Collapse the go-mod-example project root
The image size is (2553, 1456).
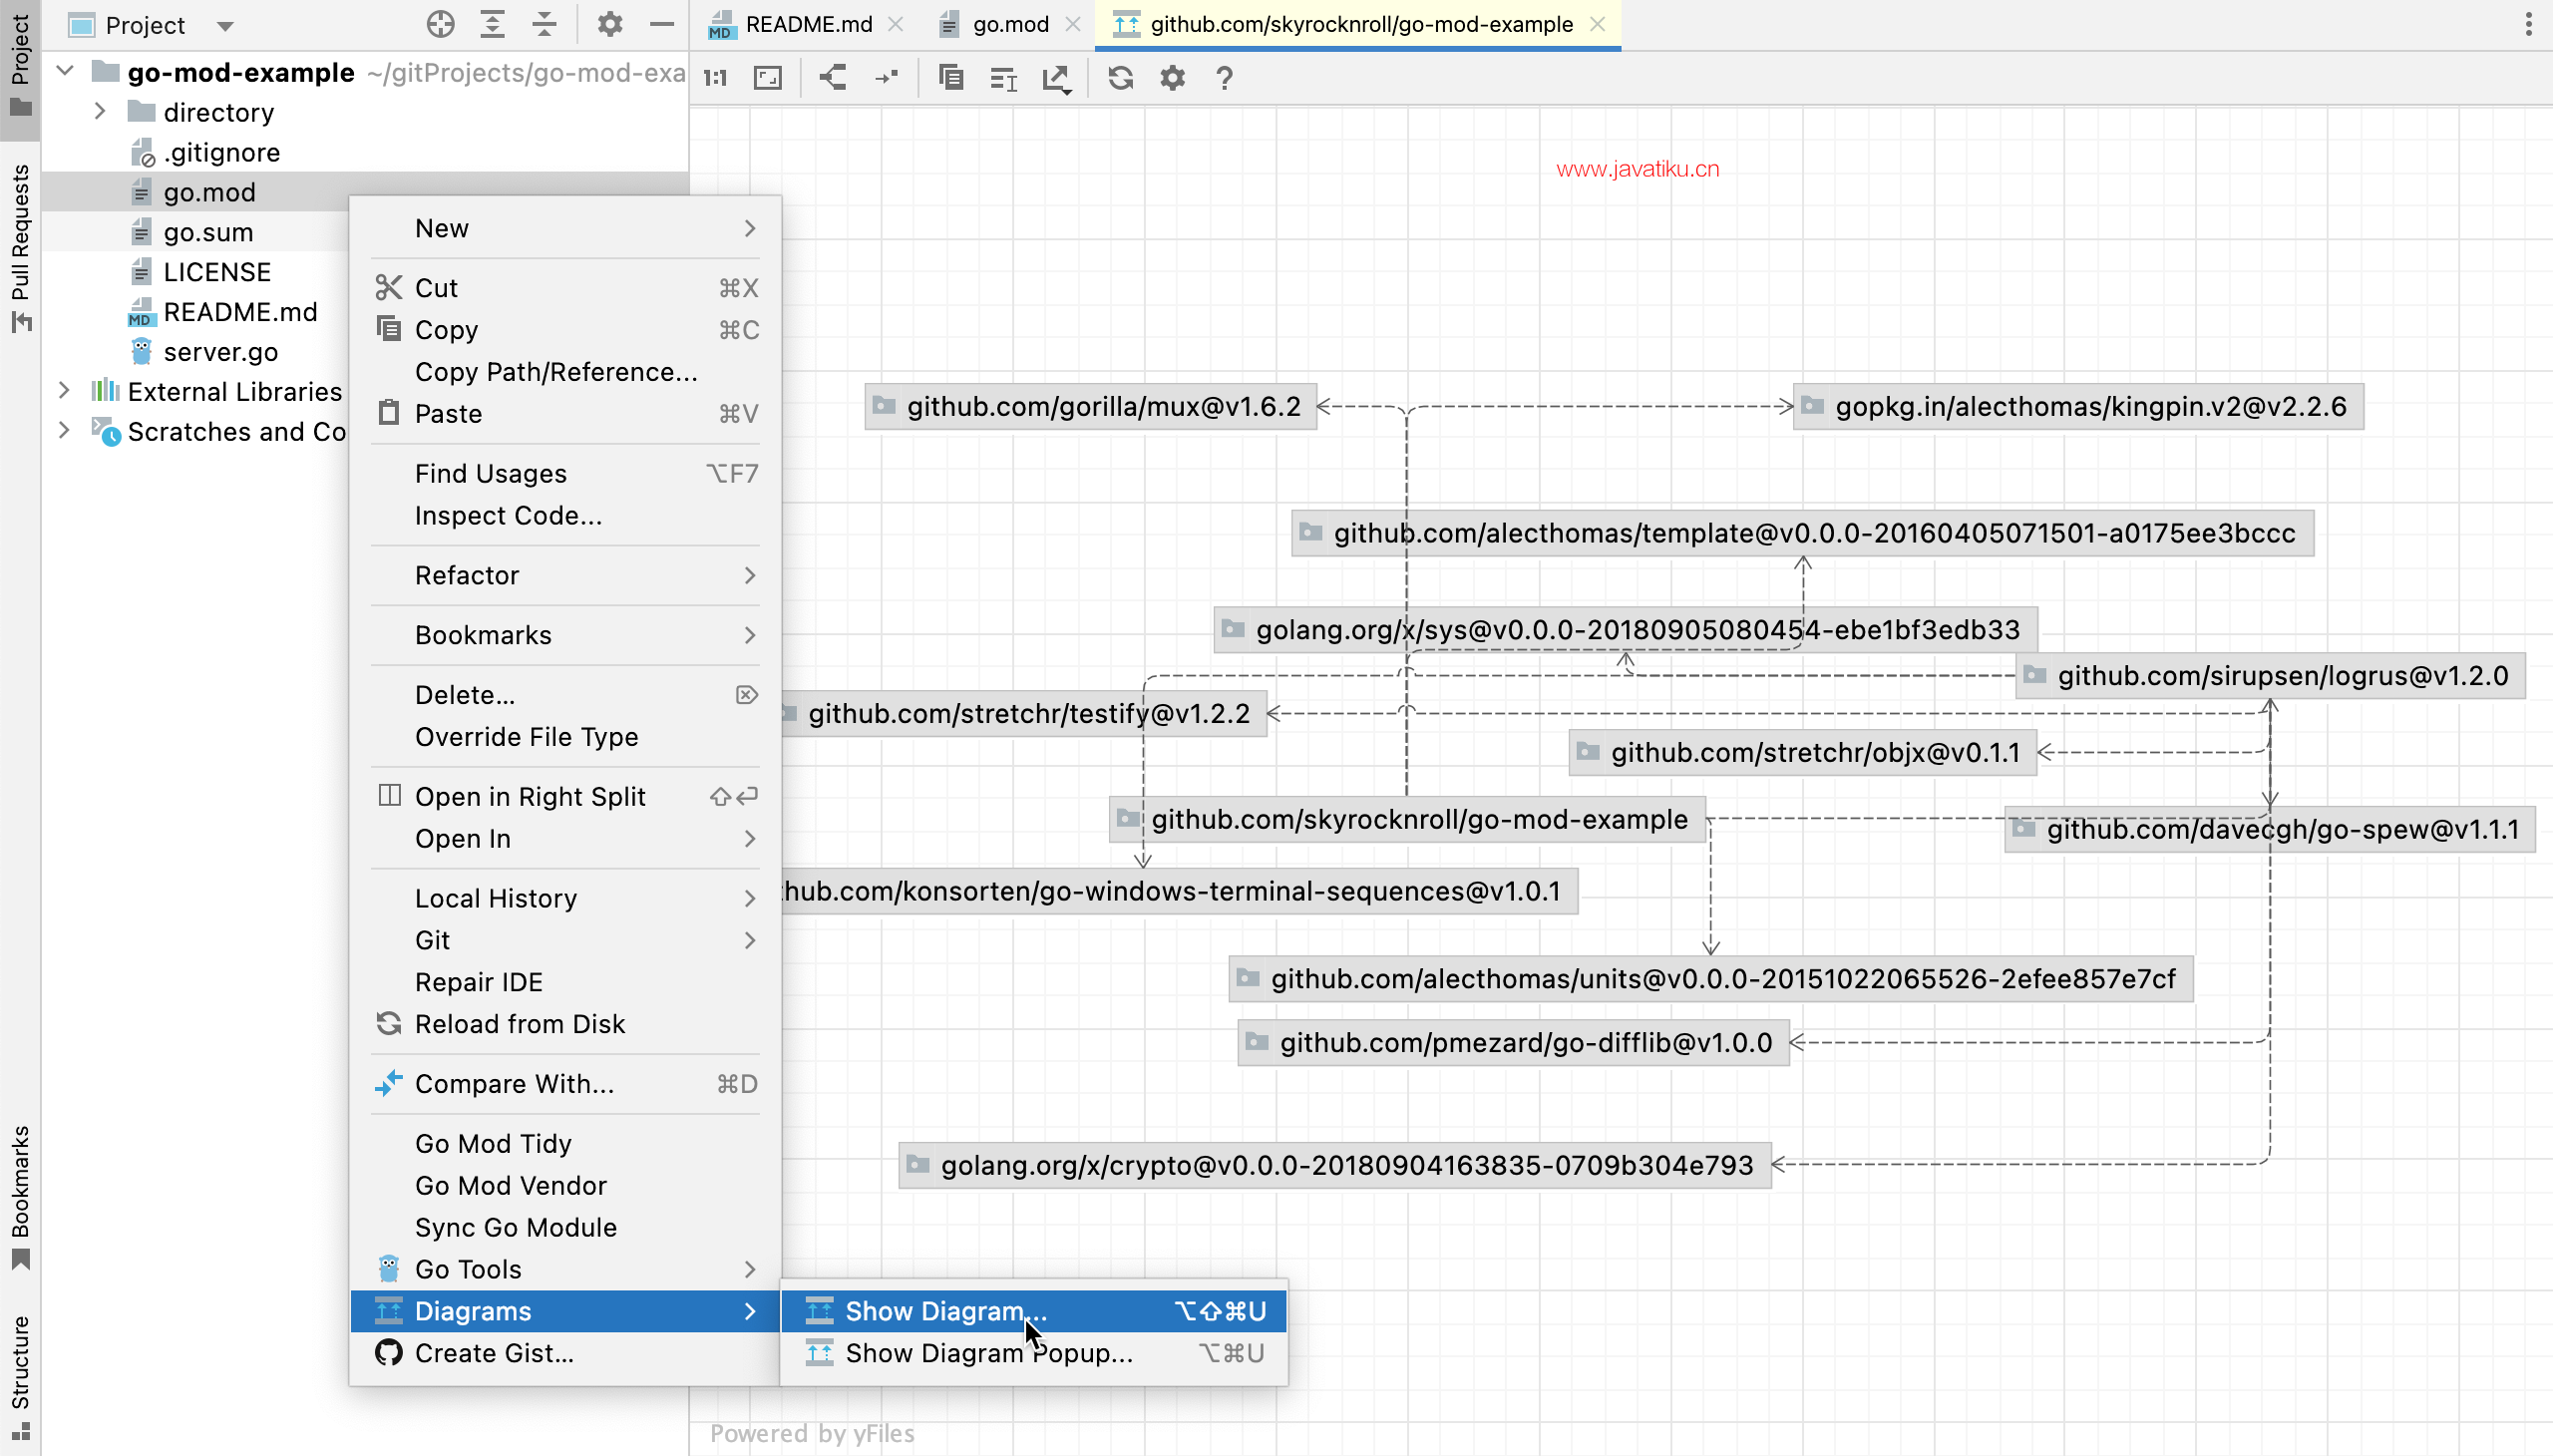(x=66, y=72)
